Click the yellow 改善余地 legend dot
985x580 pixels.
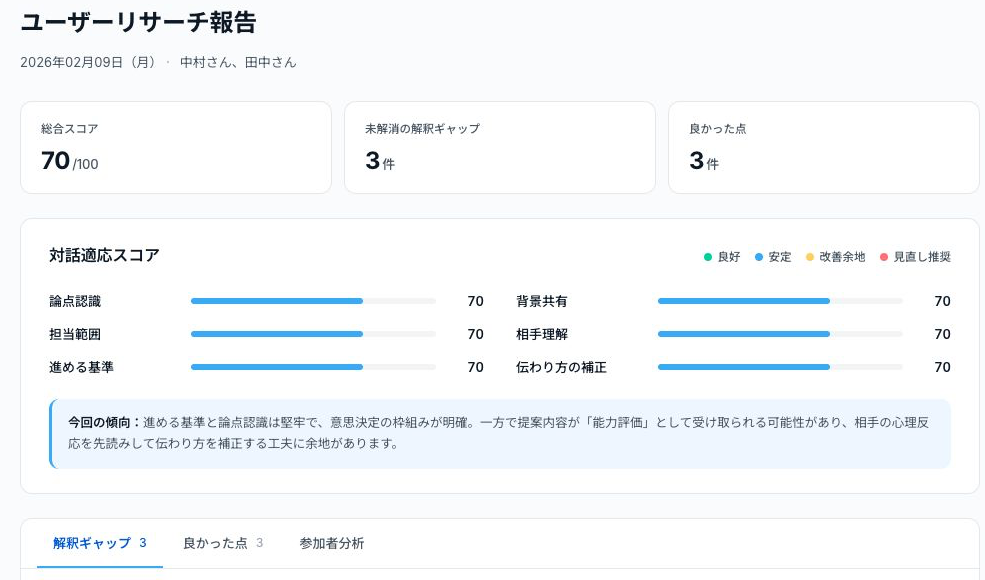[x=810, y=257]
